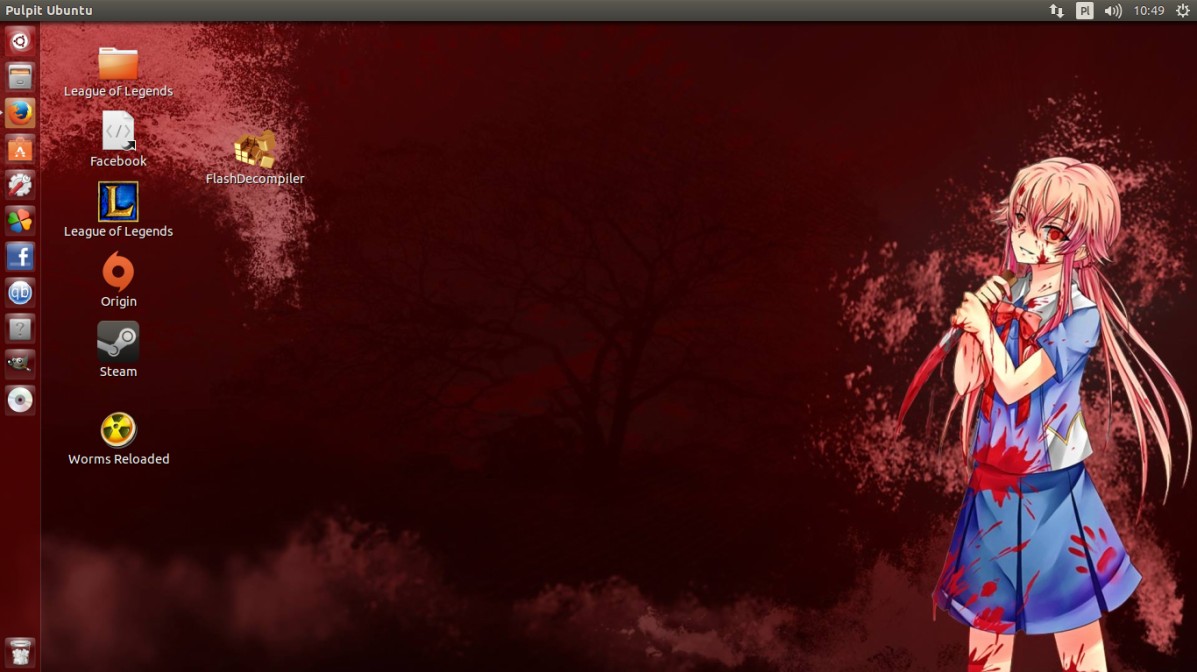
Task: Launch qBittorrent from the launcher
Action: [20, 292]
